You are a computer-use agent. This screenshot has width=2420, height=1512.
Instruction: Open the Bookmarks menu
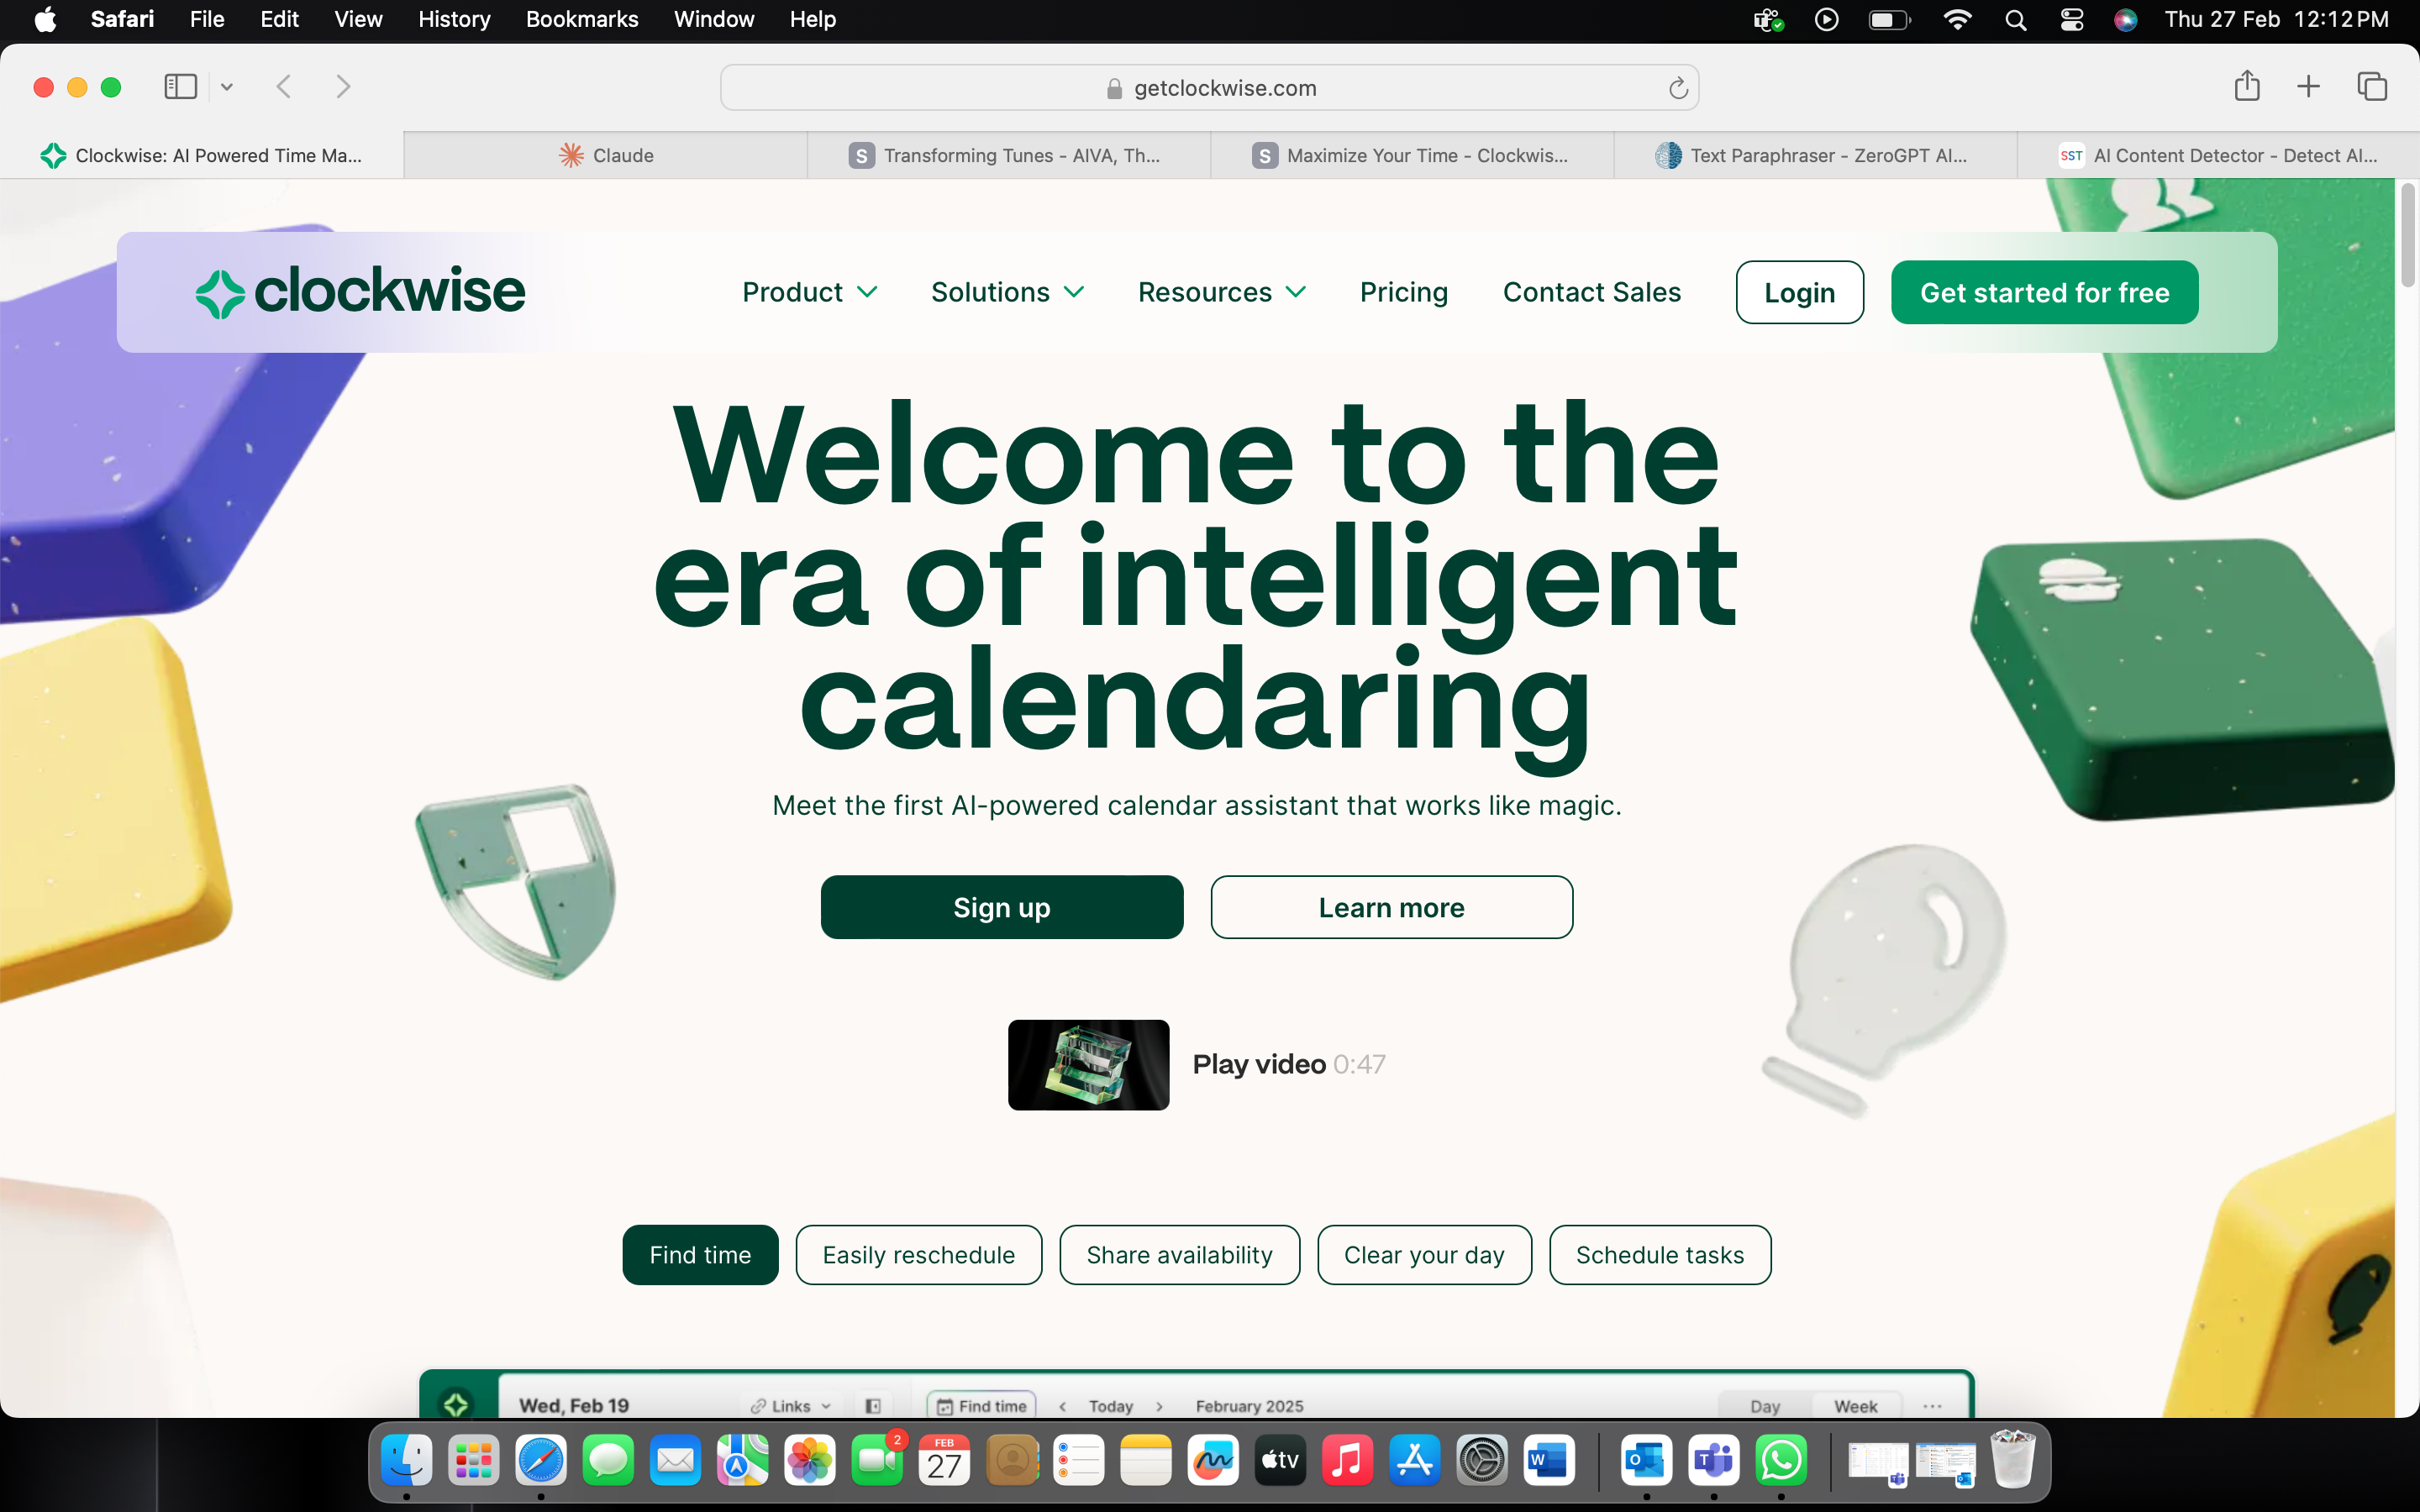[x=582, y=19]
